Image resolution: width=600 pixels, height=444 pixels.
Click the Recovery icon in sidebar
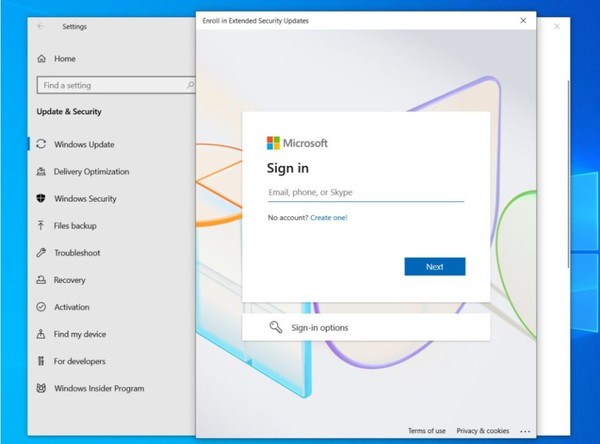pos(41,280)
